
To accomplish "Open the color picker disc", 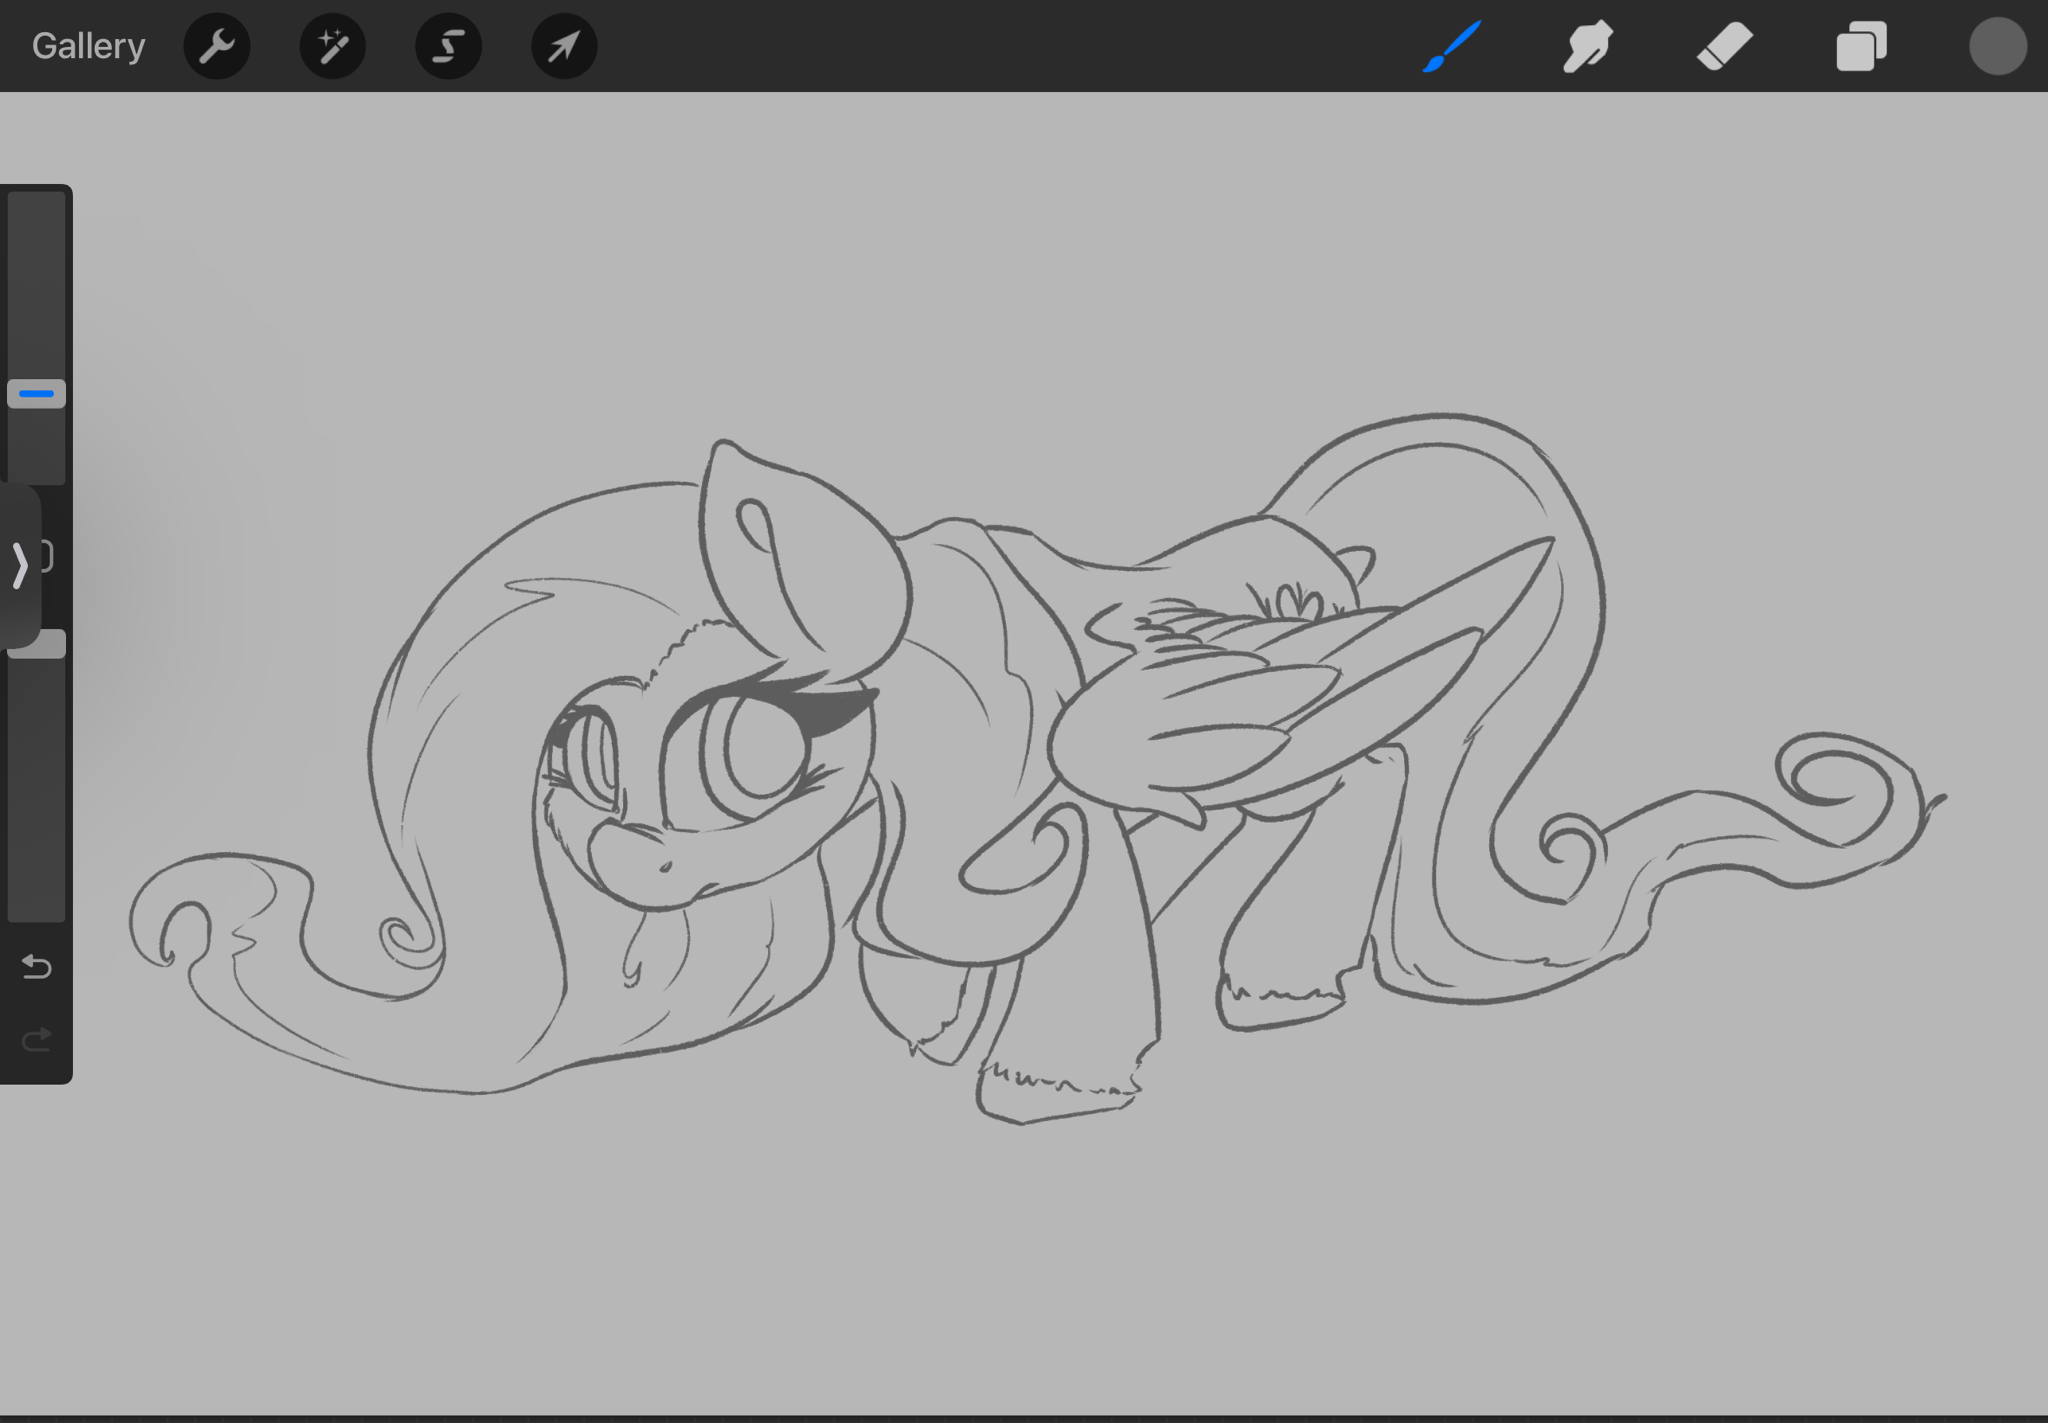I will [1997, 46].
